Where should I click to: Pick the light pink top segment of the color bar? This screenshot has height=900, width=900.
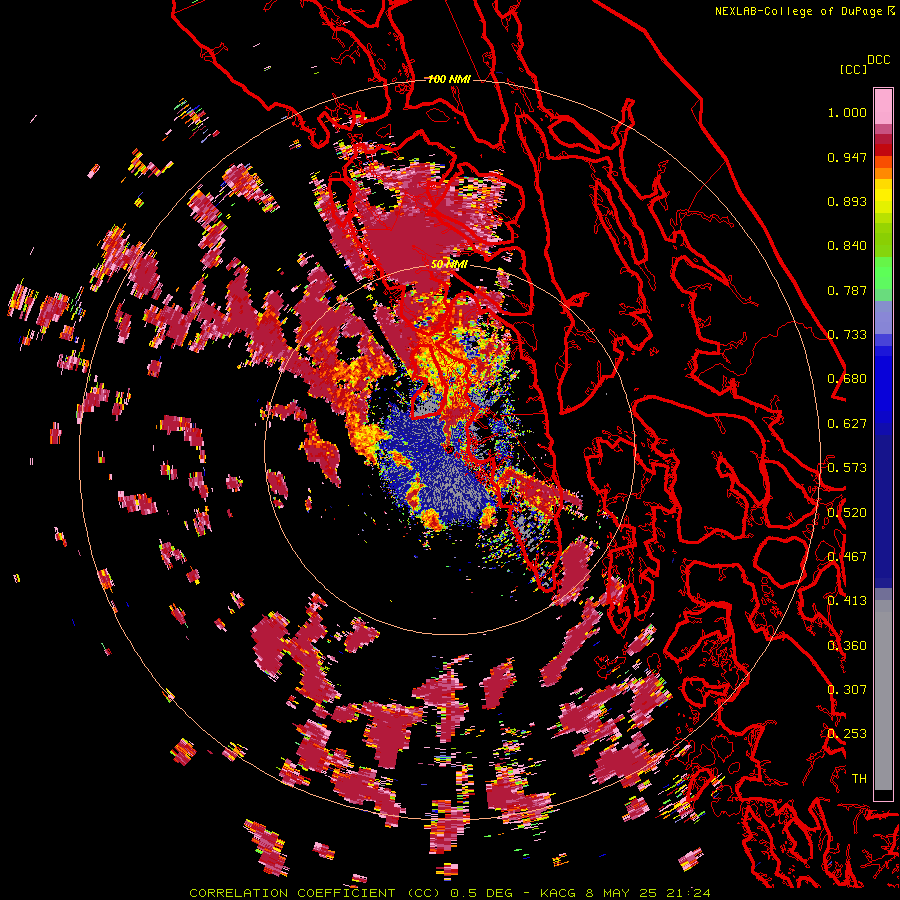point(883,106)
